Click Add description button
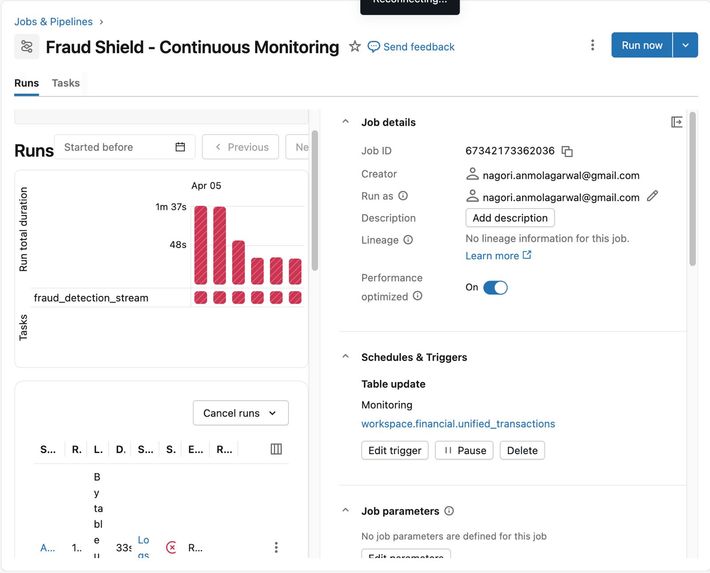710x573 pixels. coord(510,218)
